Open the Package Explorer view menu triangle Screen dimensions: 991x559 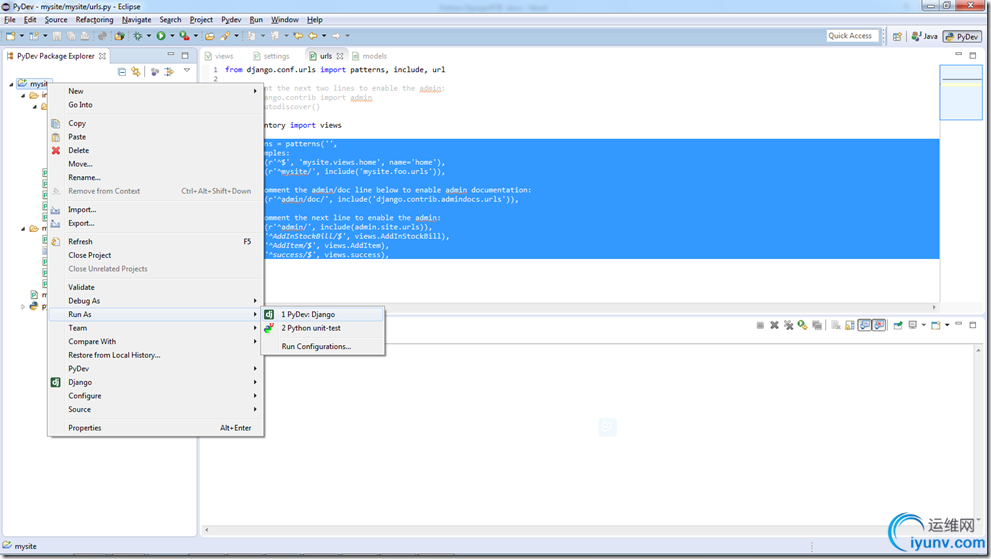(187, 70)
